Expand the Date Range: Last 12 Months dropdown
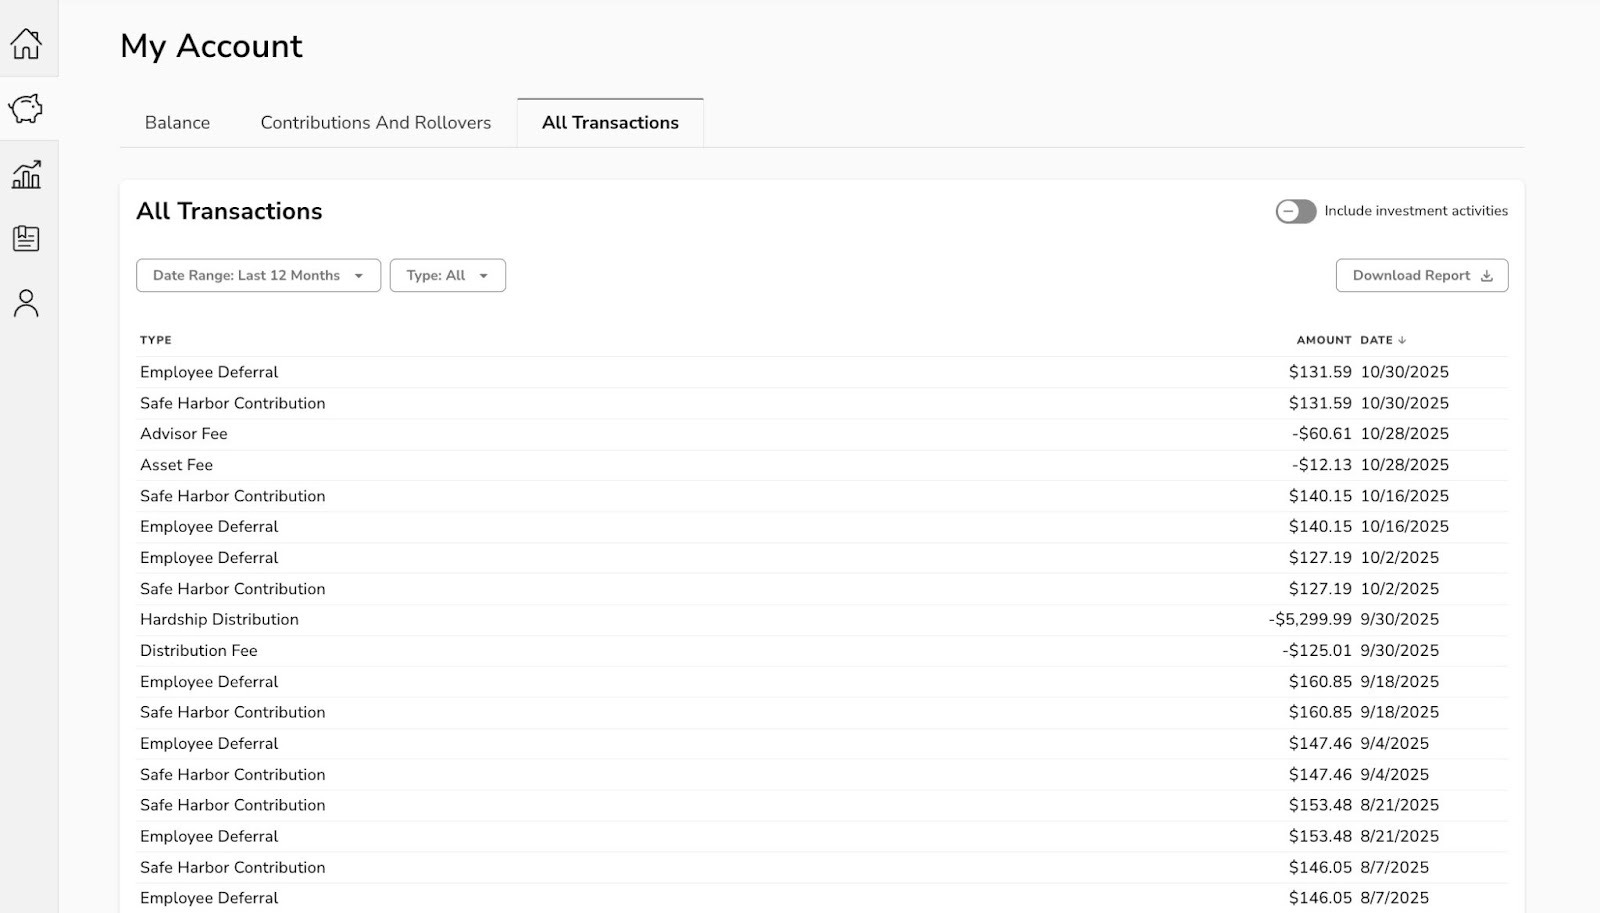The image size is (1600, 913). [x=258, y=276]
